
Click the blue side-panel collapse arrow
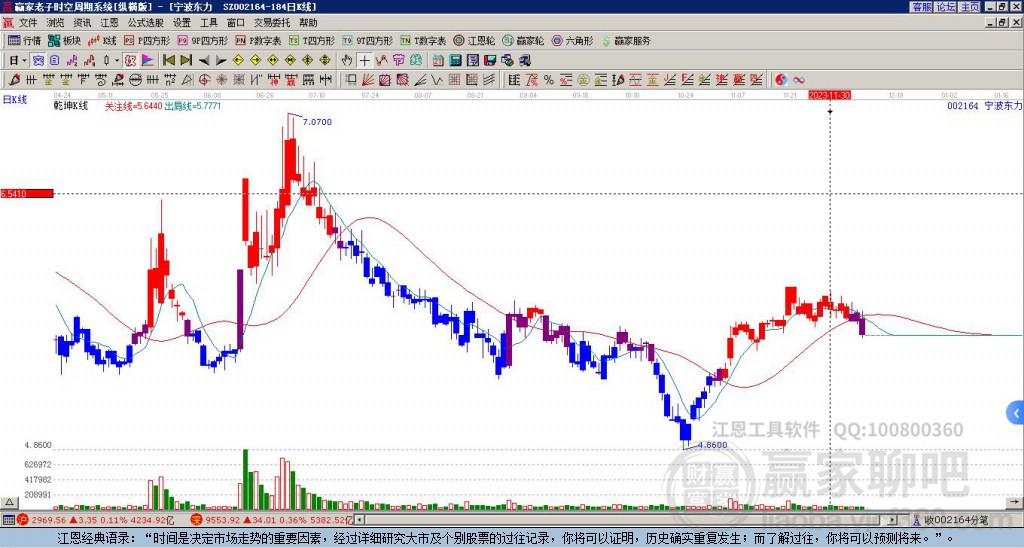coord(1016,413)
